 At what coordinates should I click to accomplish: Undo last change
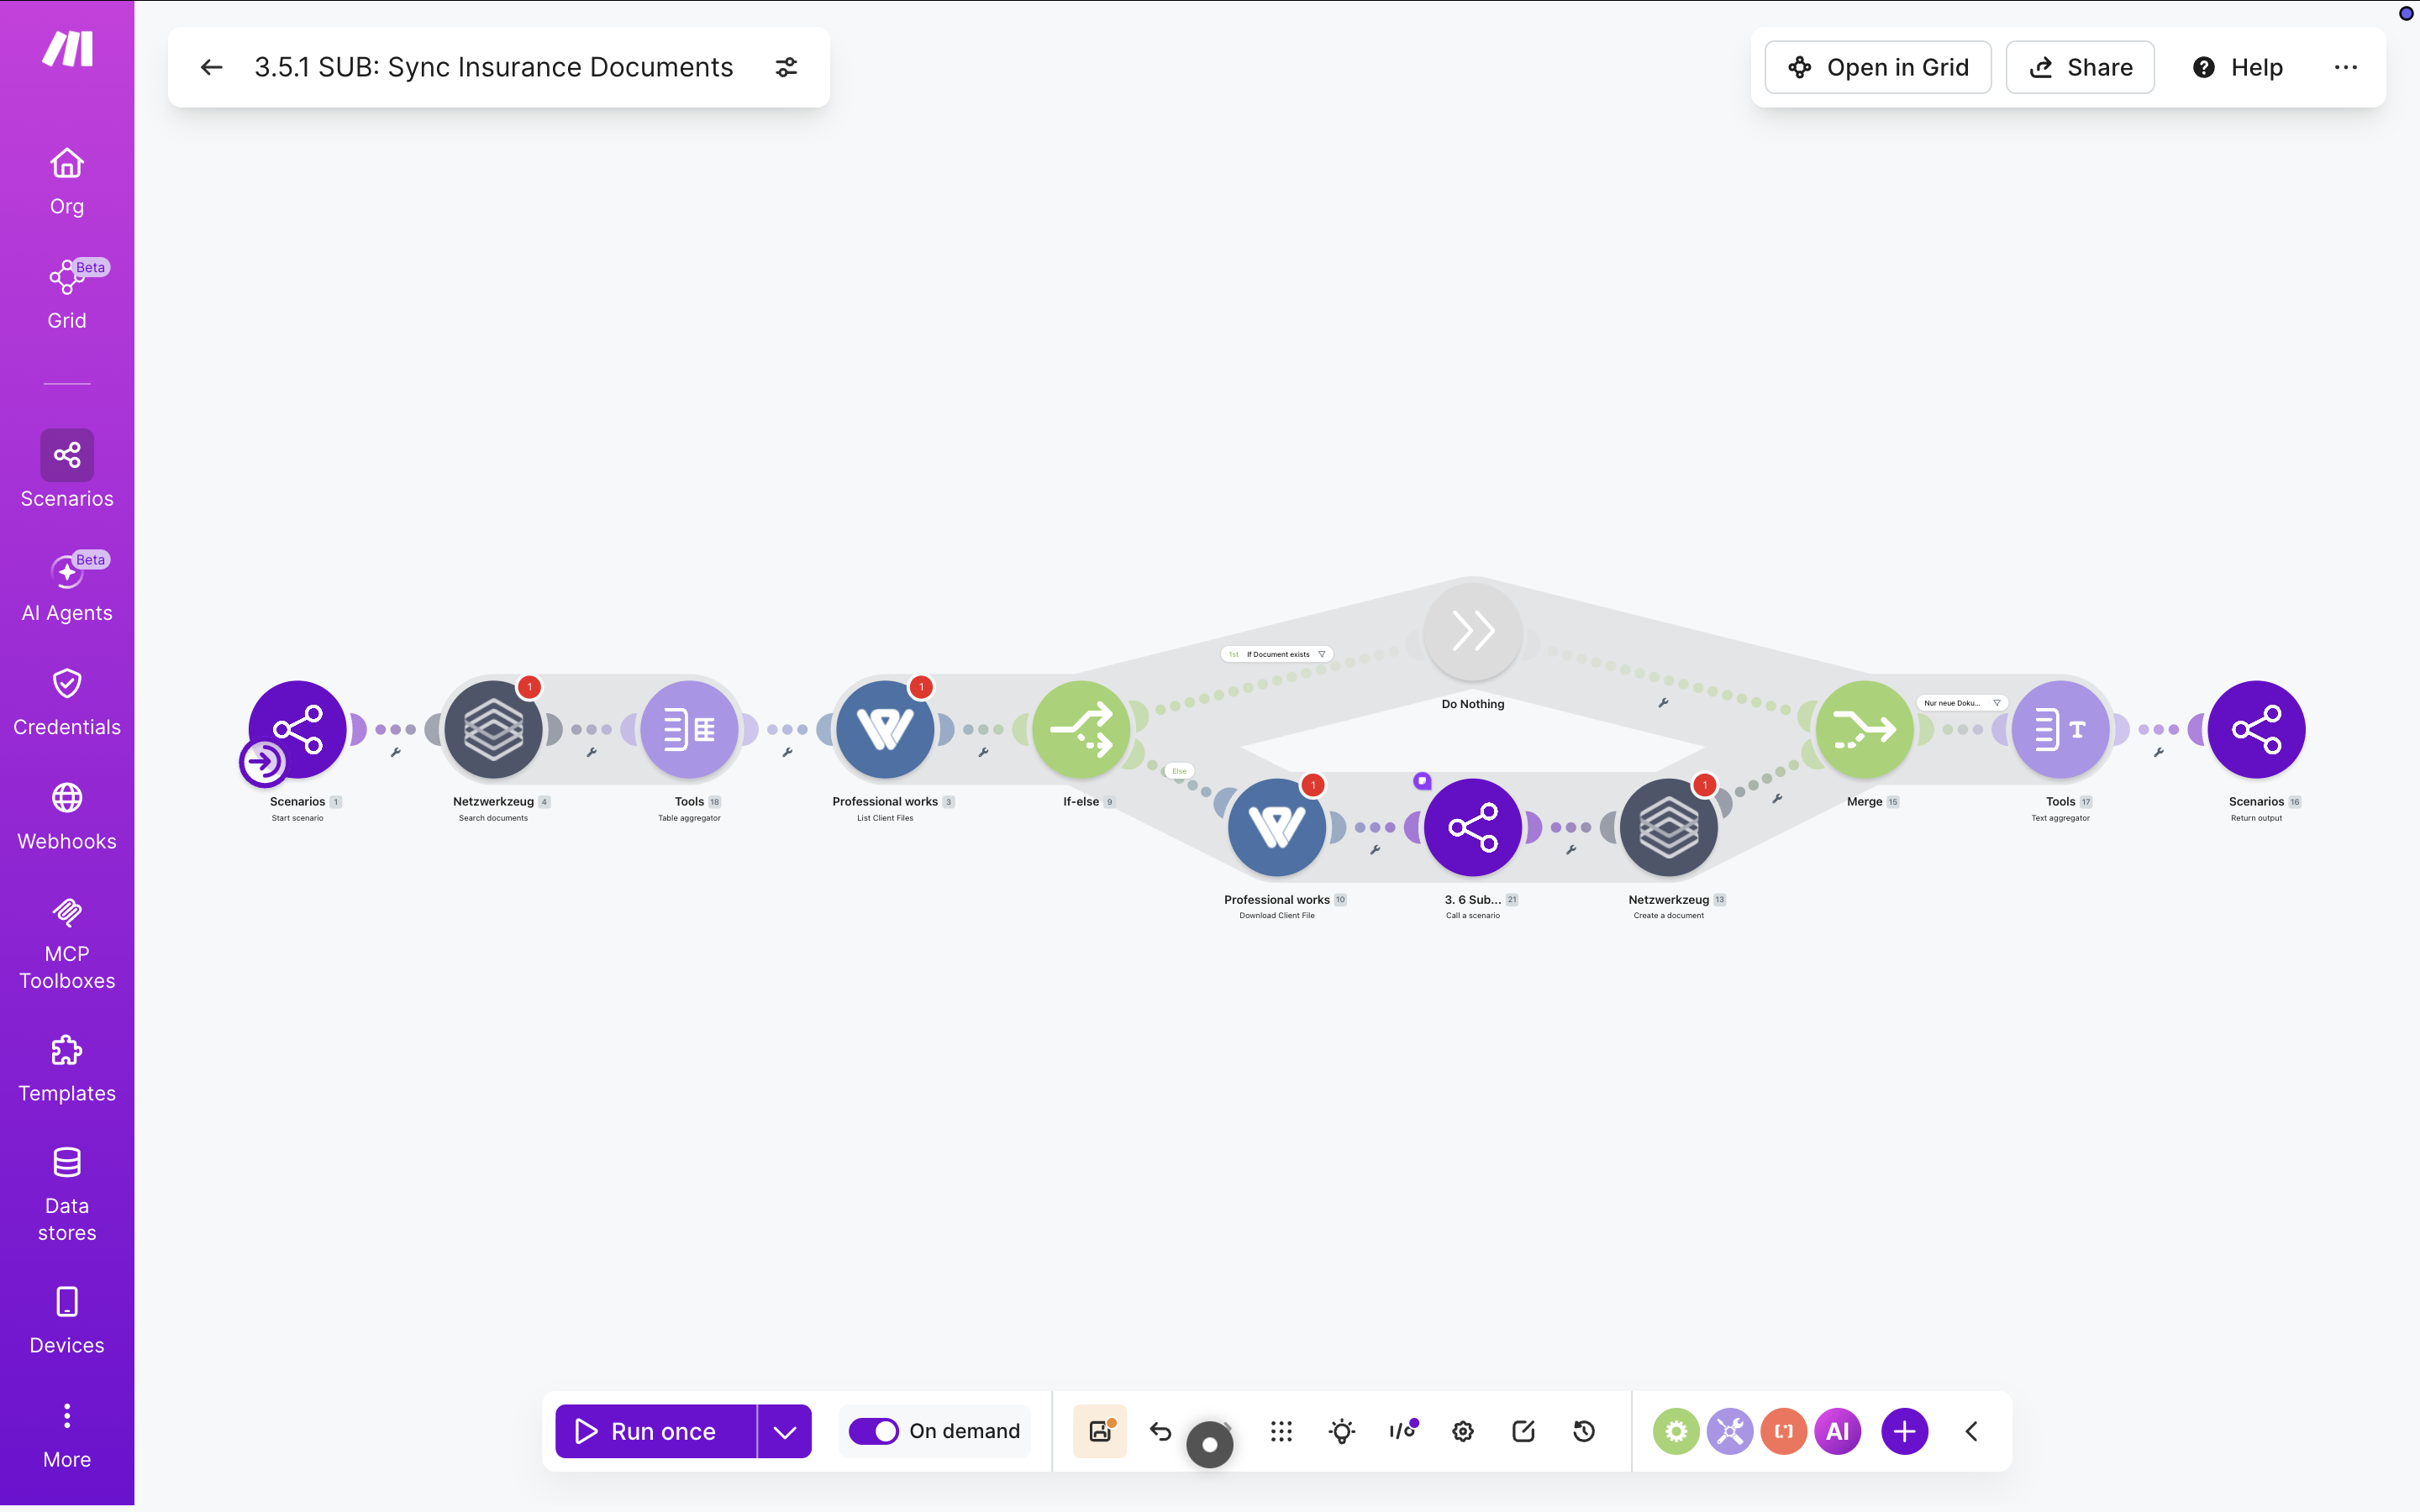click(1160, 1431)
